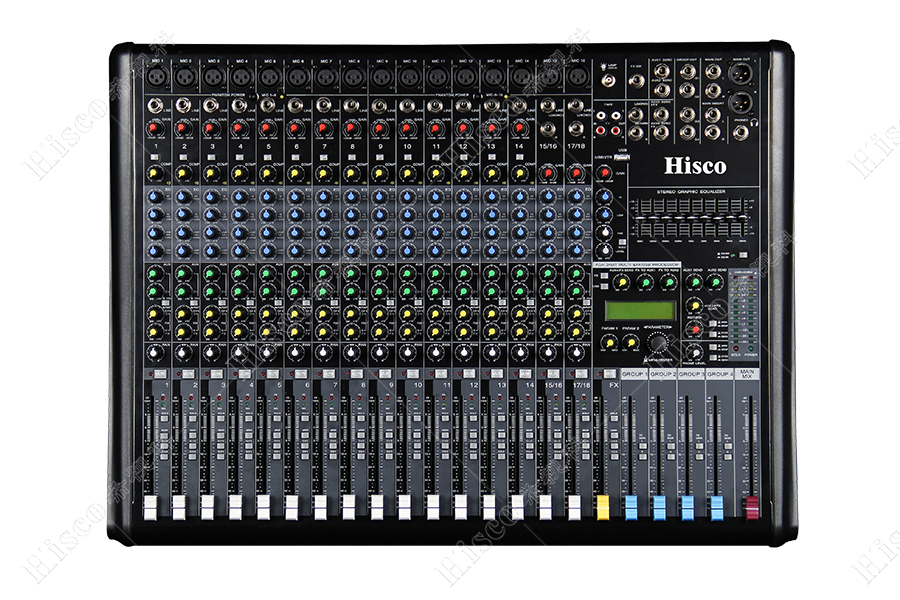
Task: Click the channel 14 white PAN knob
Action: pos(520,351)
